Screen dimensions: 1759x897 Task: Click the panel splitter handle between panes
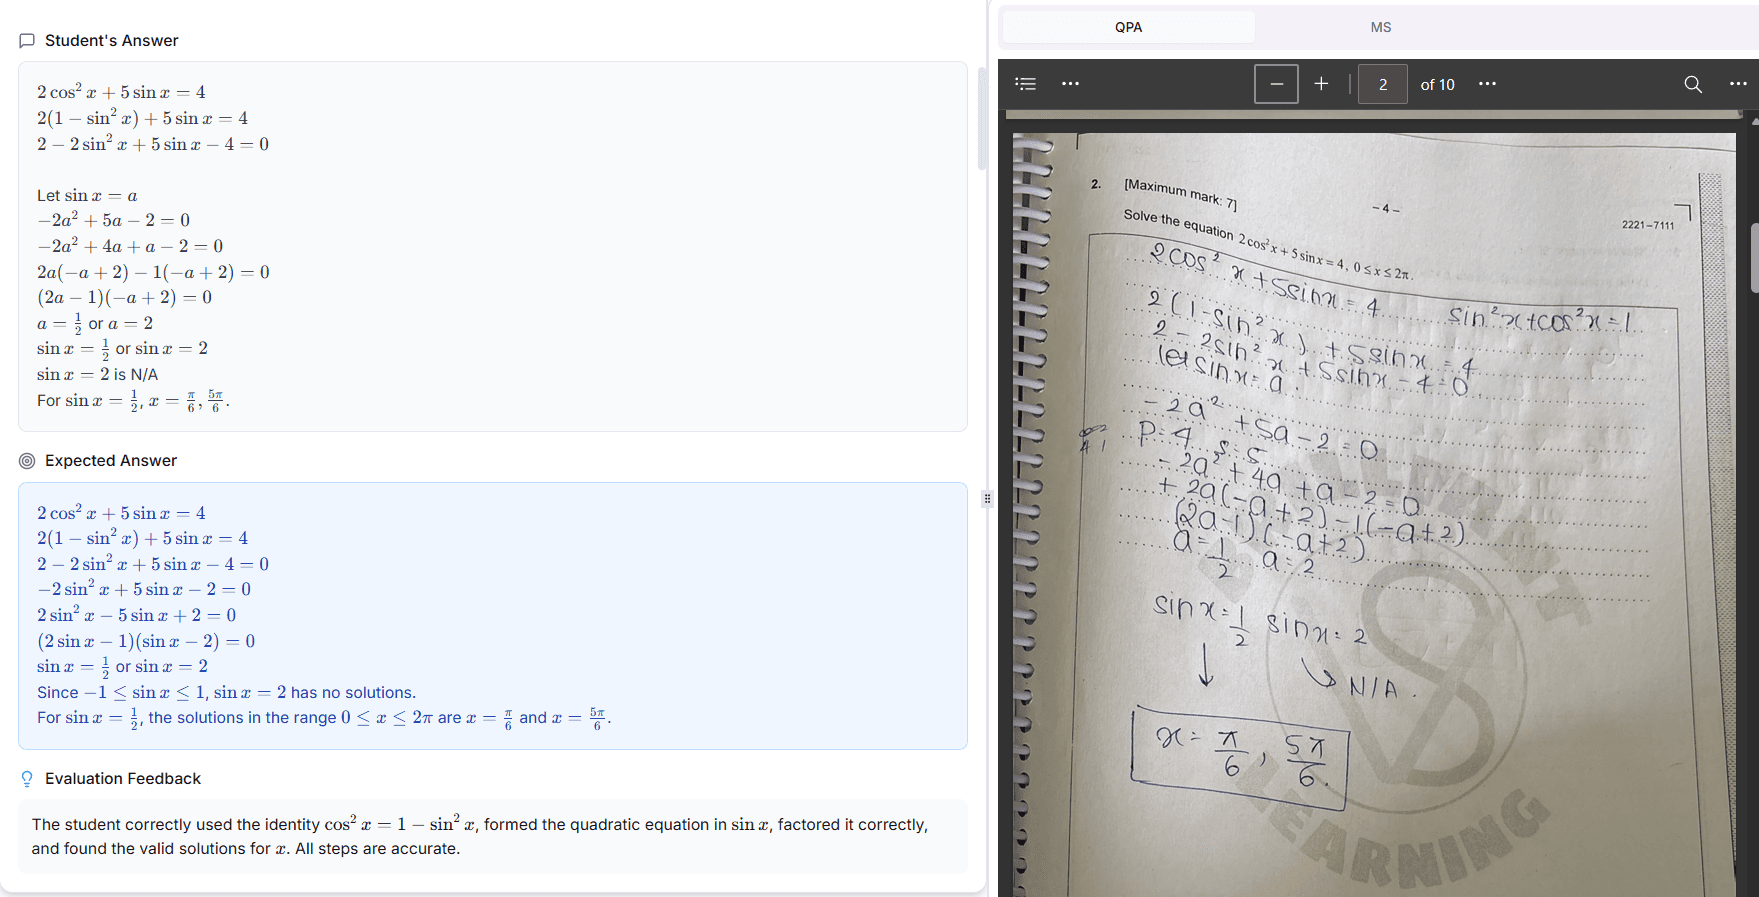(x=987, y=498)
